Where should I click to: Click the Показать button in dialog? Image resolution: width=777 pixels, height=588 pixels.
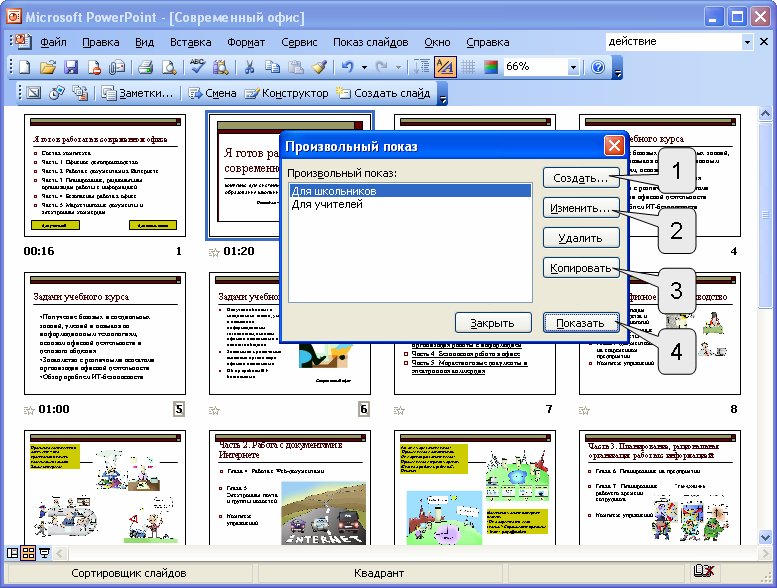pyautogui.click(x=581, y=323)
